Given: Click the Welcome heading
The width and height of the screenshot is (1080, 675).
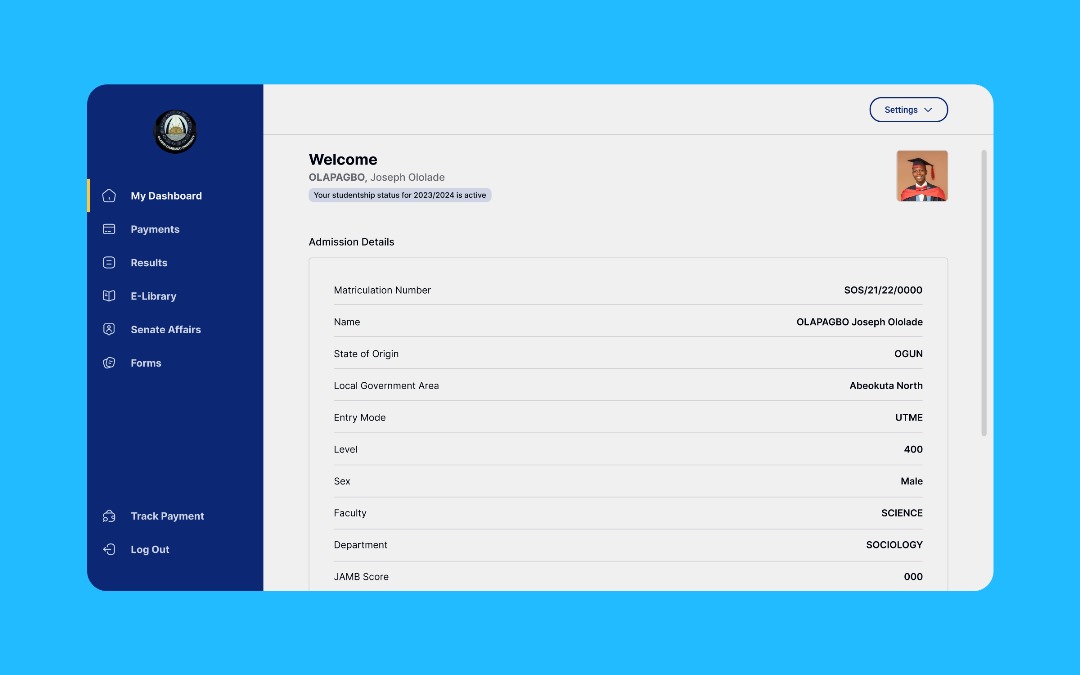Looking at the screenshot, I should 343,159.
